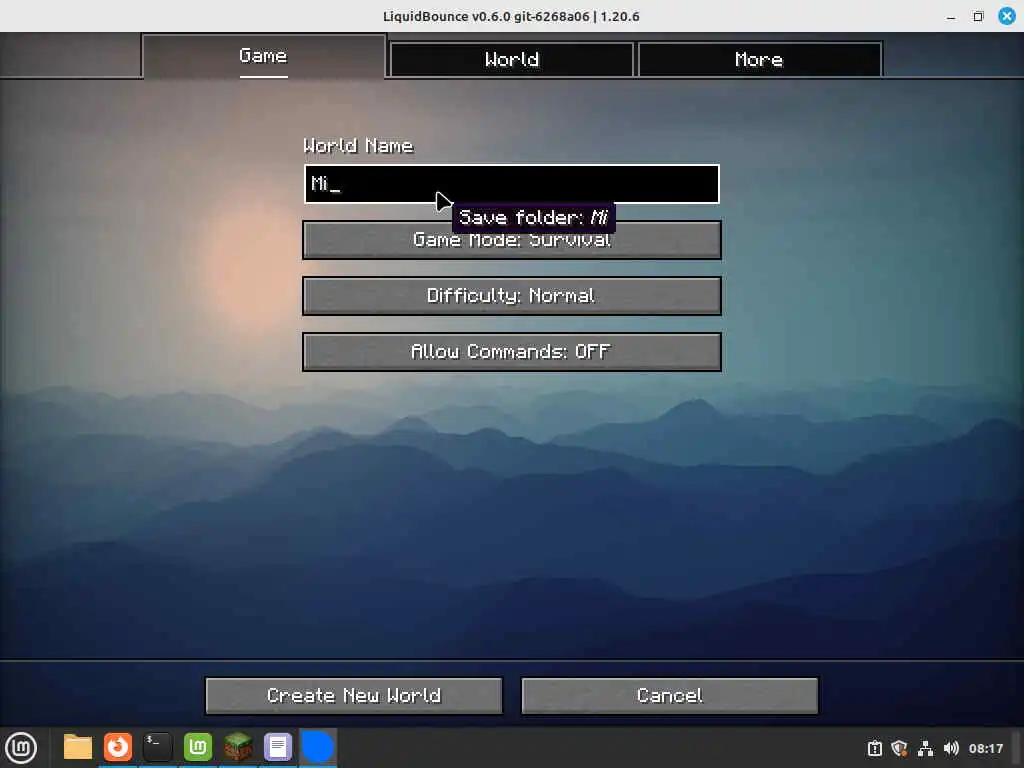The height and width of the screenshot is (768, 1024).
Task: Maximize the LiquidBounce window
Action: (978, 16)
